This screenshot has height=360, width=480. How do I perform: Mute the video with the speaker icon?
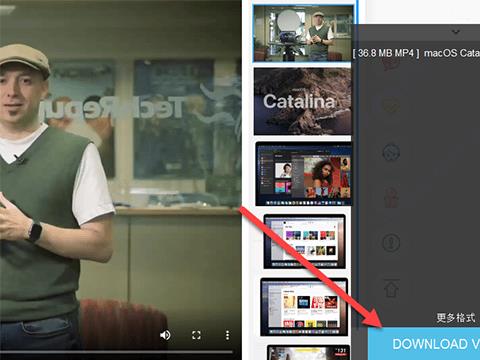coord(165,335)
